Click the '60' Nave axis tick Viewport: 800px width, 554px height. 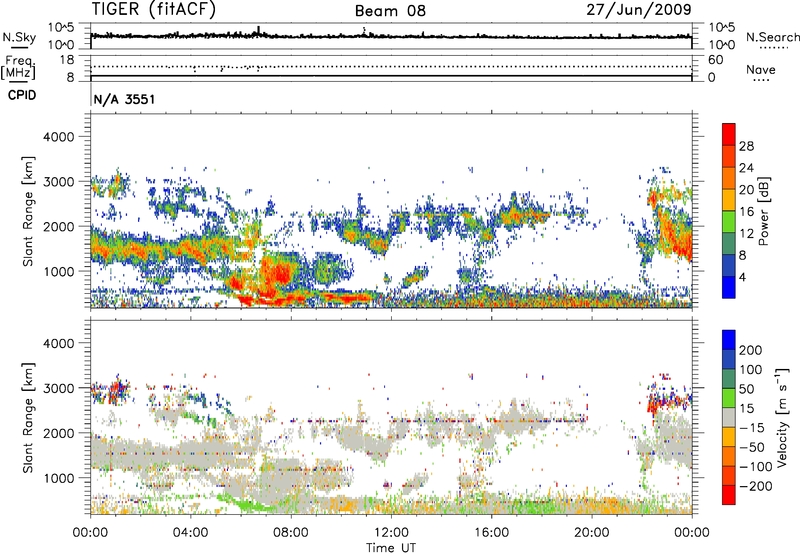click(715, 60)
